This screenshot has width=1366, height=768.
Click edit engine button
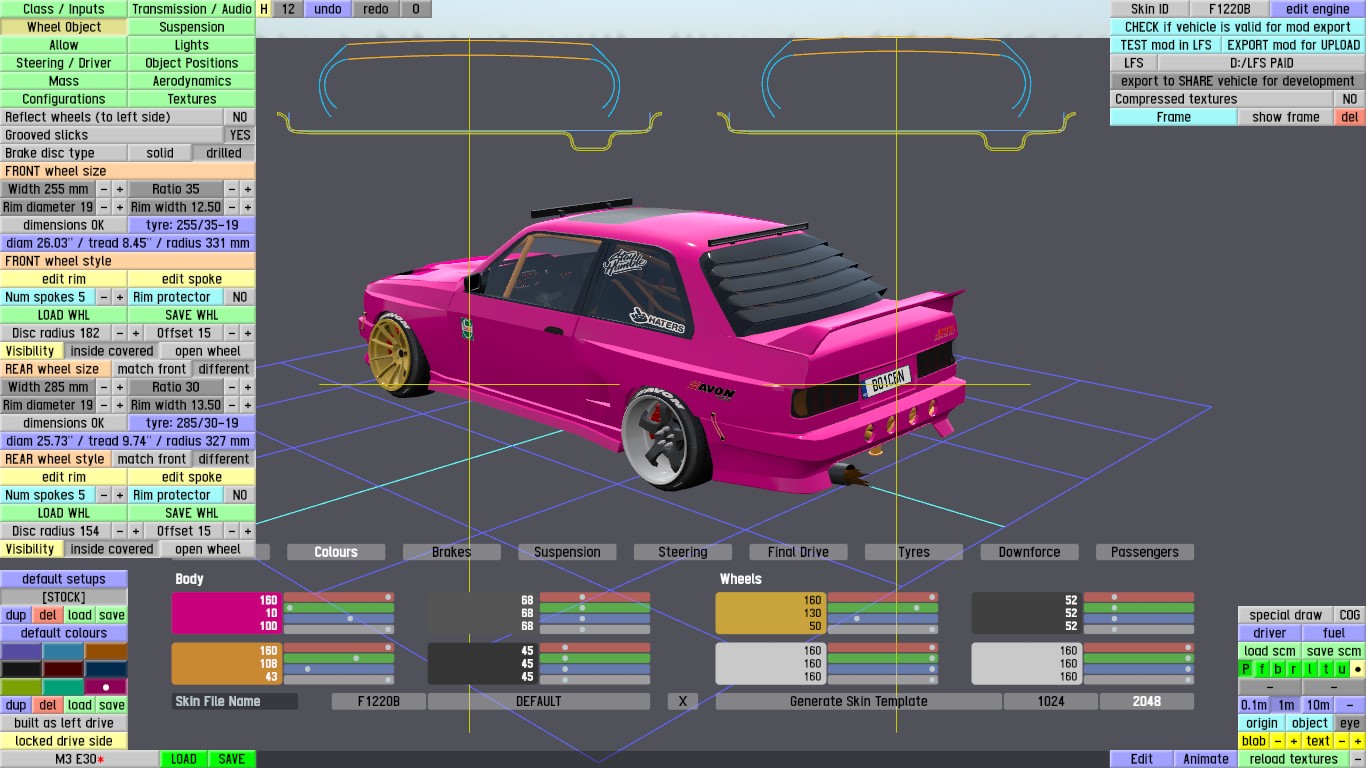point(1318,9)
